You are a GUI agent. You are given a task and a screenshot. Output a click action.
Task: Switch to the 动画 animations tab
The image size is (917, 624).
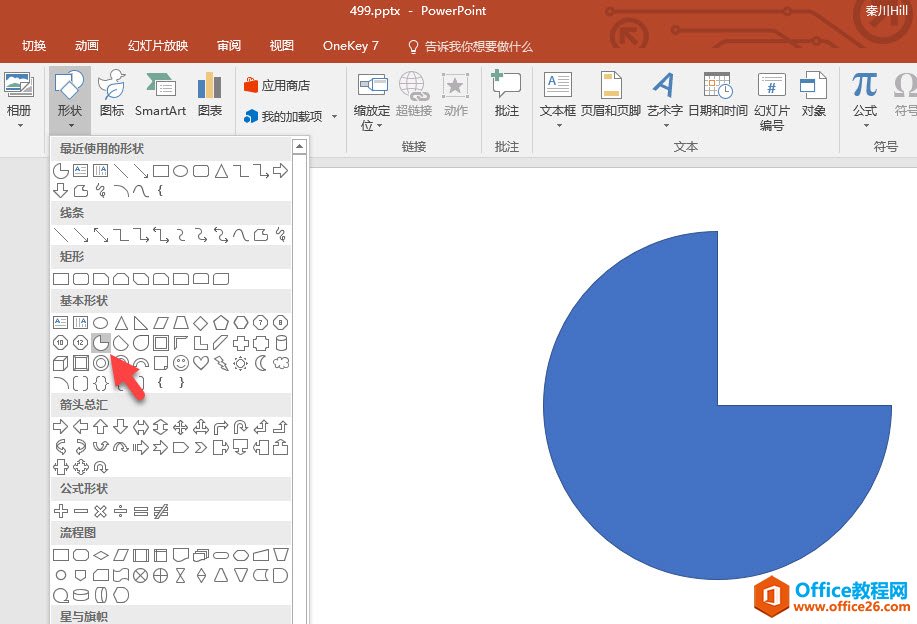[87, 46]
